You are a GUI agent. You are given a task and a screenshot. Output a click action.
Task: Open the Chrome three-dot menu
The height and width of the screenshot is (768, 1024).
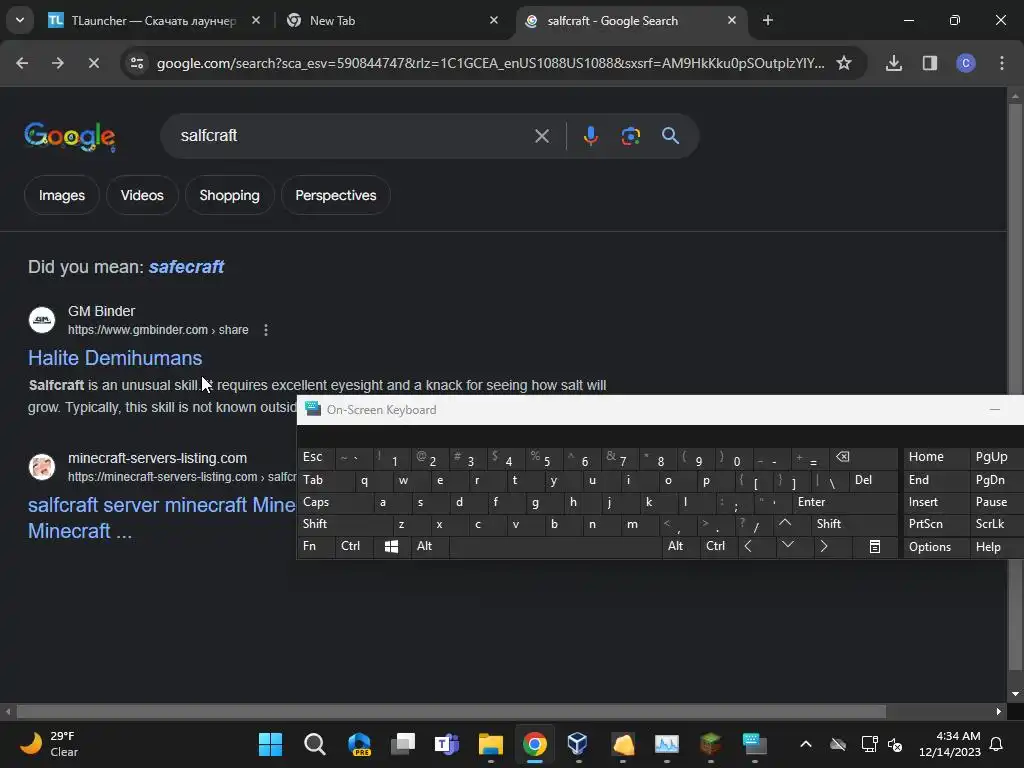(1002, 63)
